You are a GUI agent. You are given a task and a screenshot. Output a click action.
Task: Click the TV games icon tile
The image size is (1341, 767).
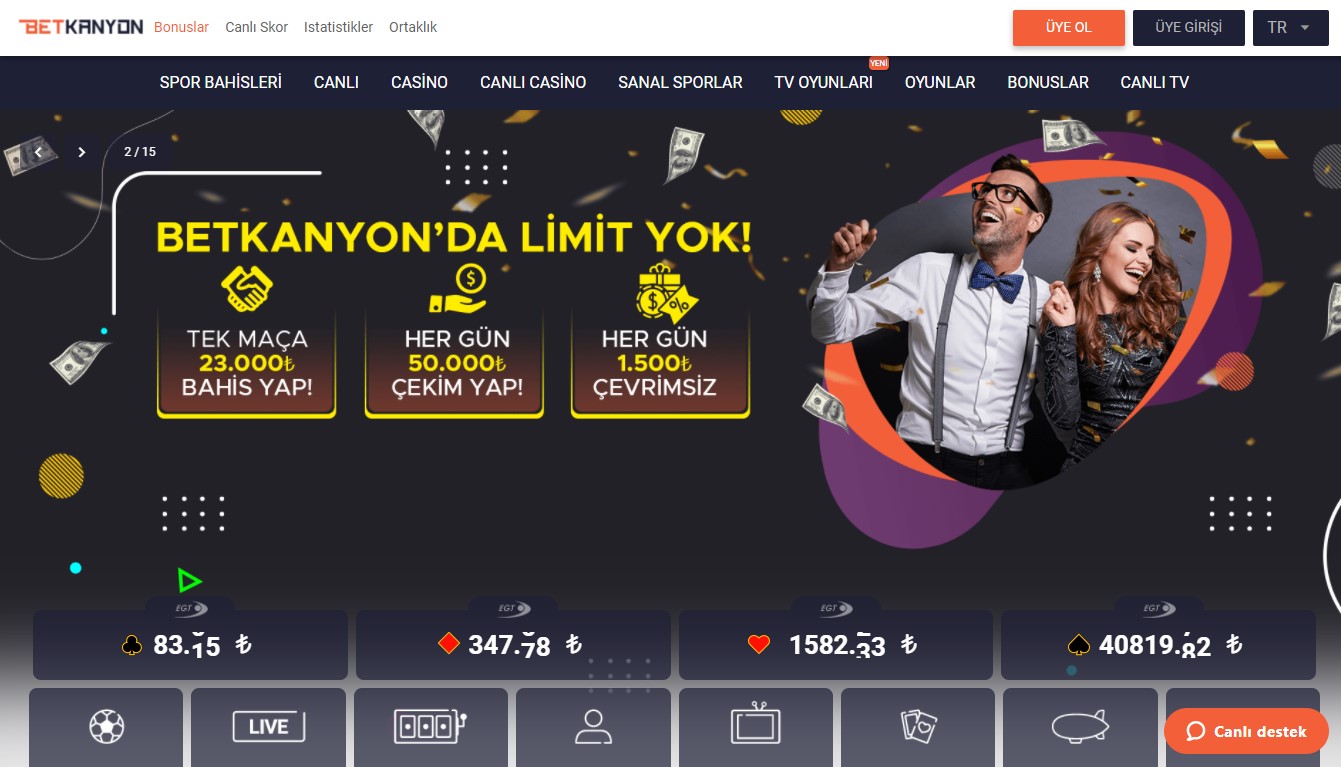pos(755,727)
